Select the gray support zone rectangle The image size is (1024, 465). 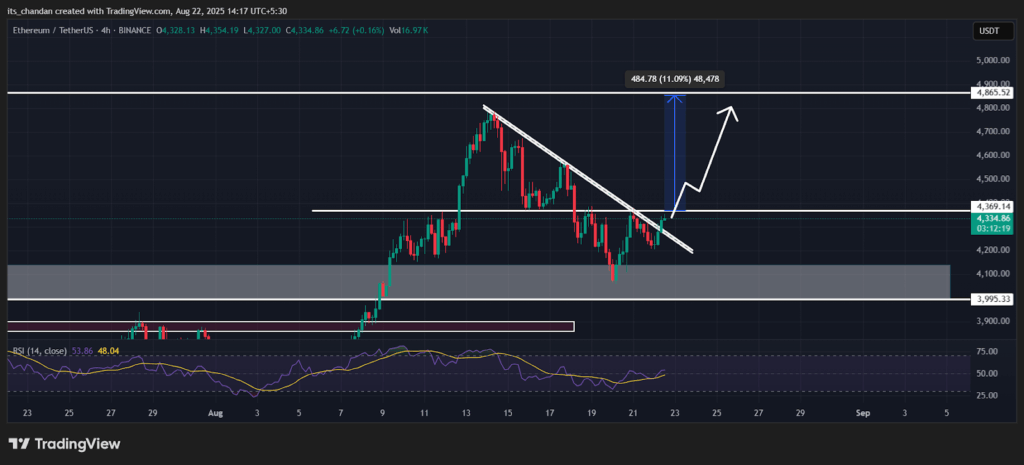pos(478,281)
